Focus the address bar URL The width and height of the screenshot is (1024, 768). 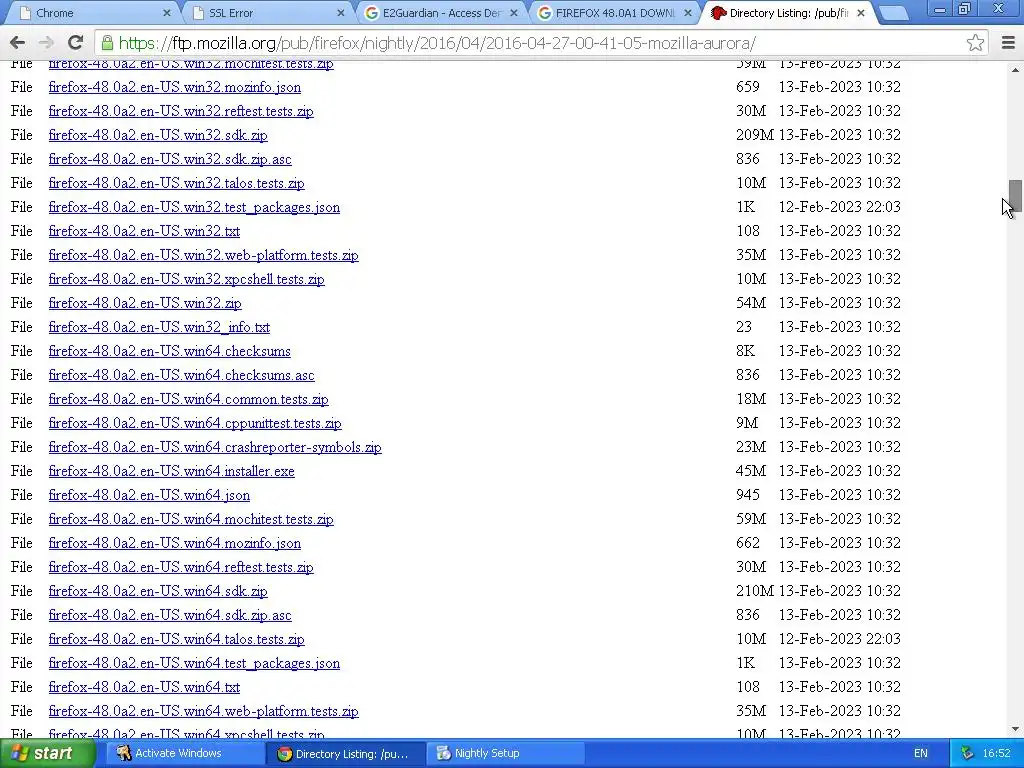[437, 43]
